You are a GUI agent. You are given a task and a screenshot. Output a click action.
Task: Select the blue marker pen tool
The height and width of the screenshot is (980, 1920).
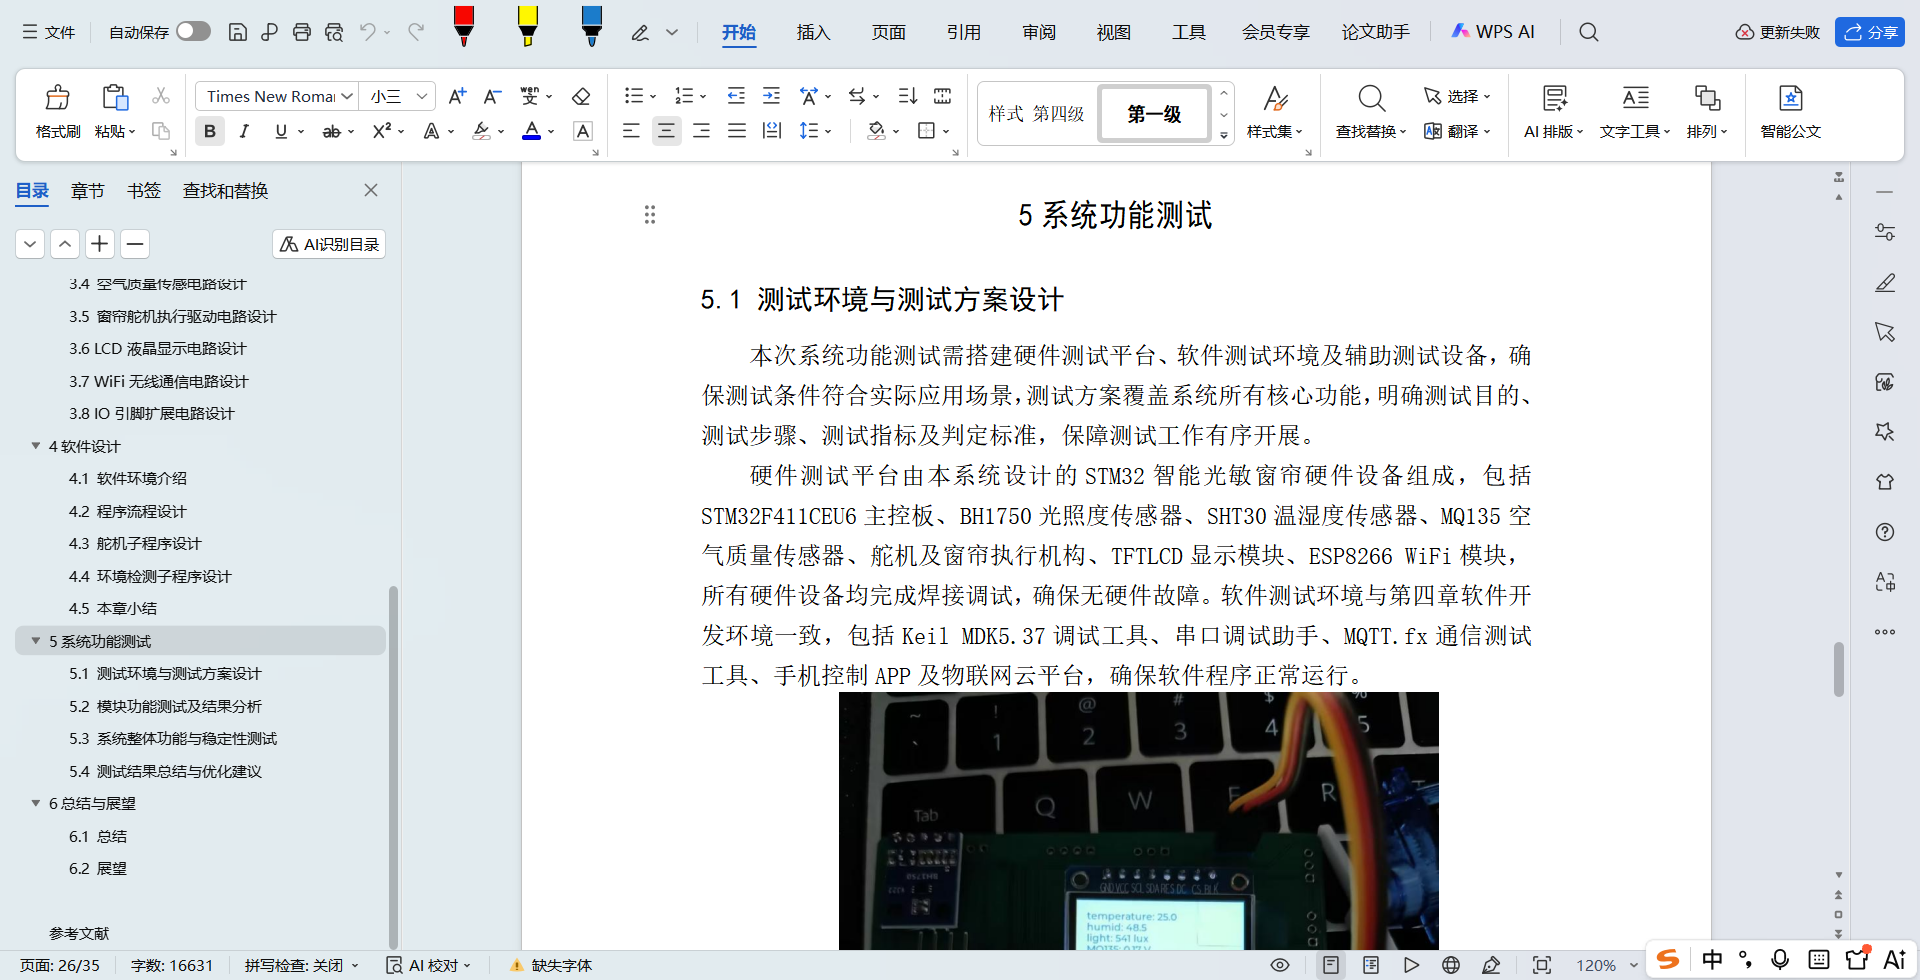pyautogui.click(x=591, y=26)
